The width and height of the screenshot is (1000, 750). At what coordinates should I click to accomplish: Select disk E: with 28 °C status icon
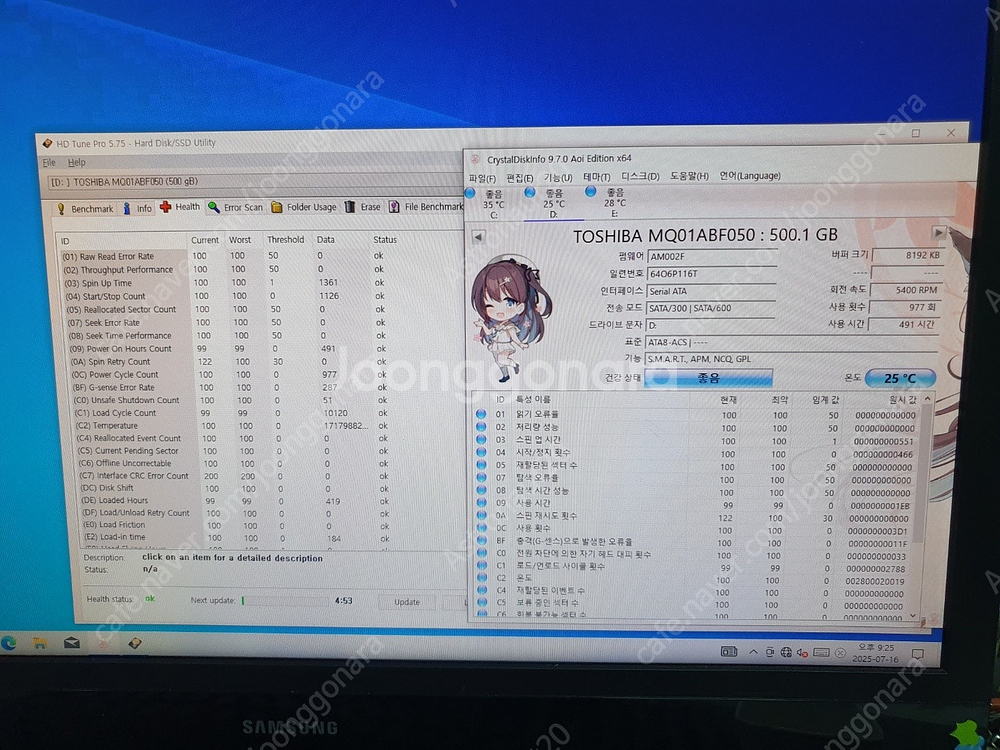(x=591, y=191)
